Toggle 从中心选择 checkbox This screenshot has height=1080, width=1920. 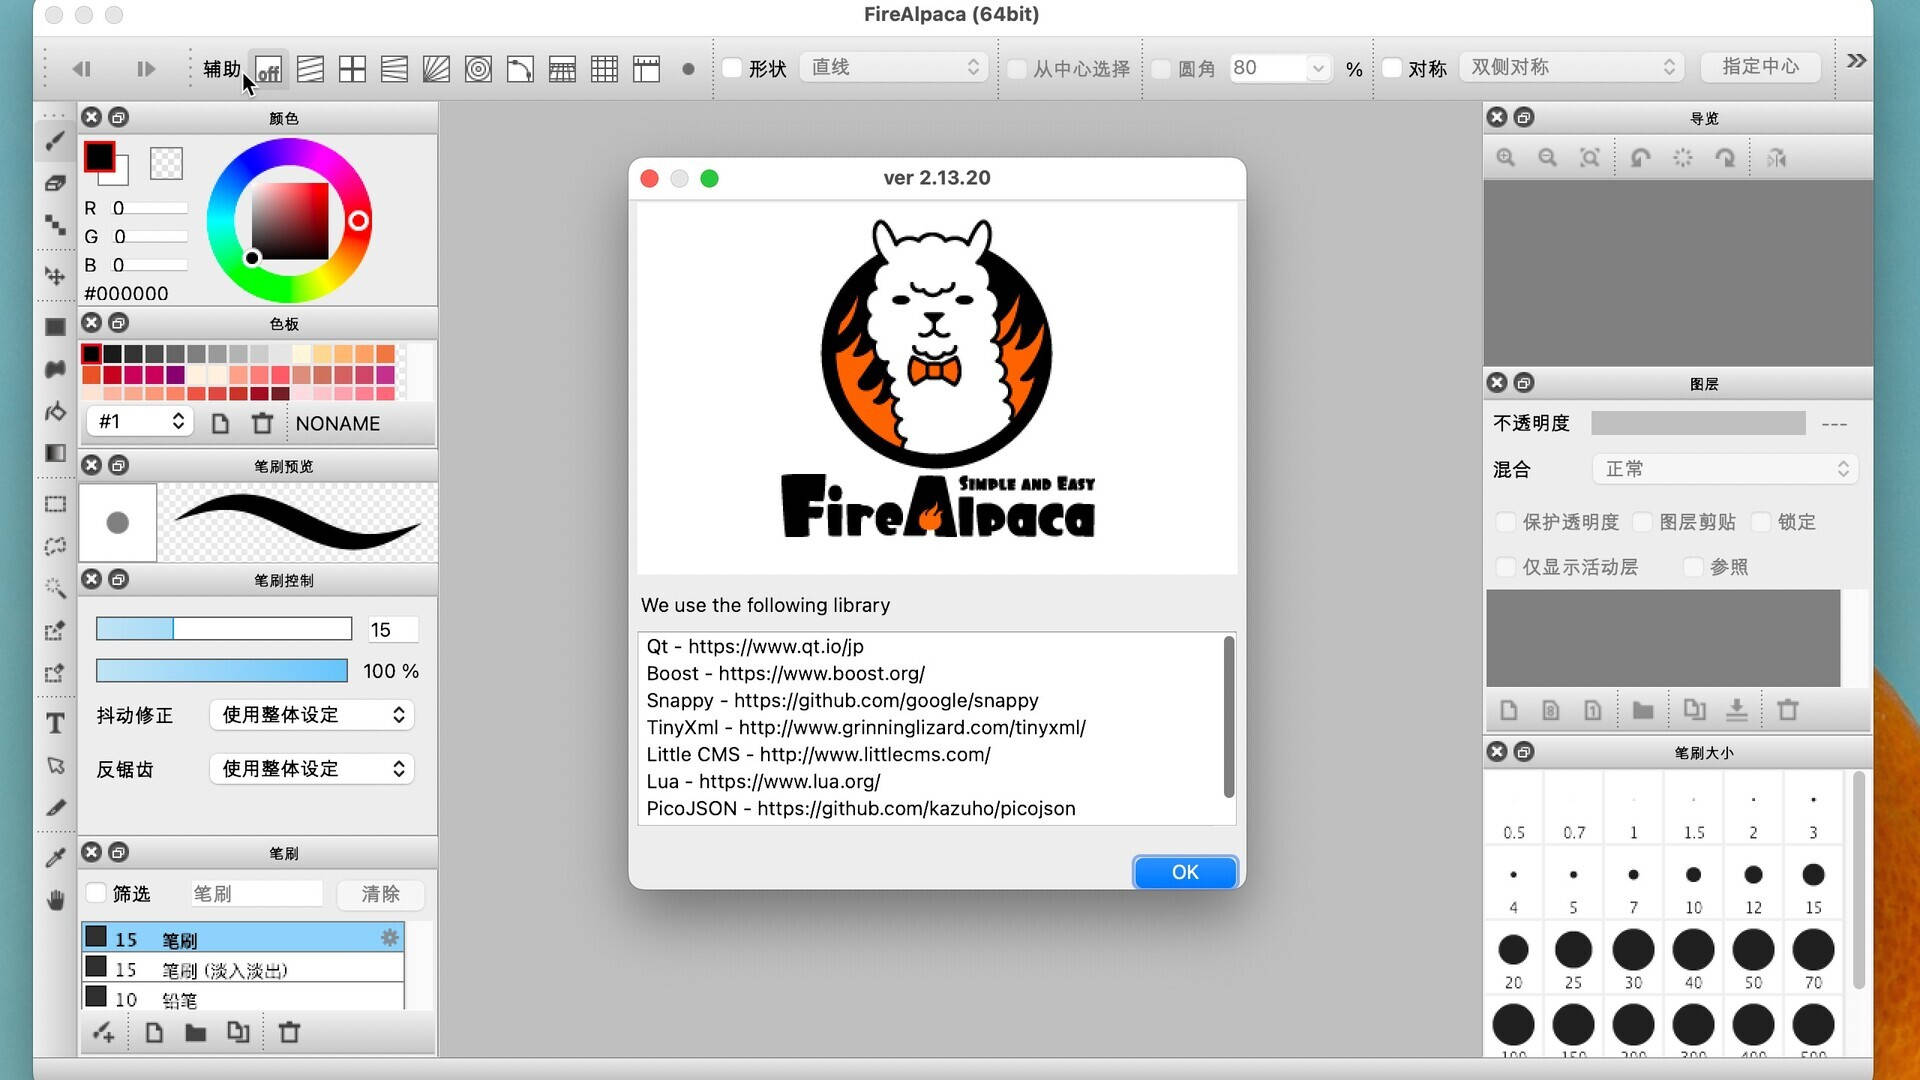pos(1017,68)
